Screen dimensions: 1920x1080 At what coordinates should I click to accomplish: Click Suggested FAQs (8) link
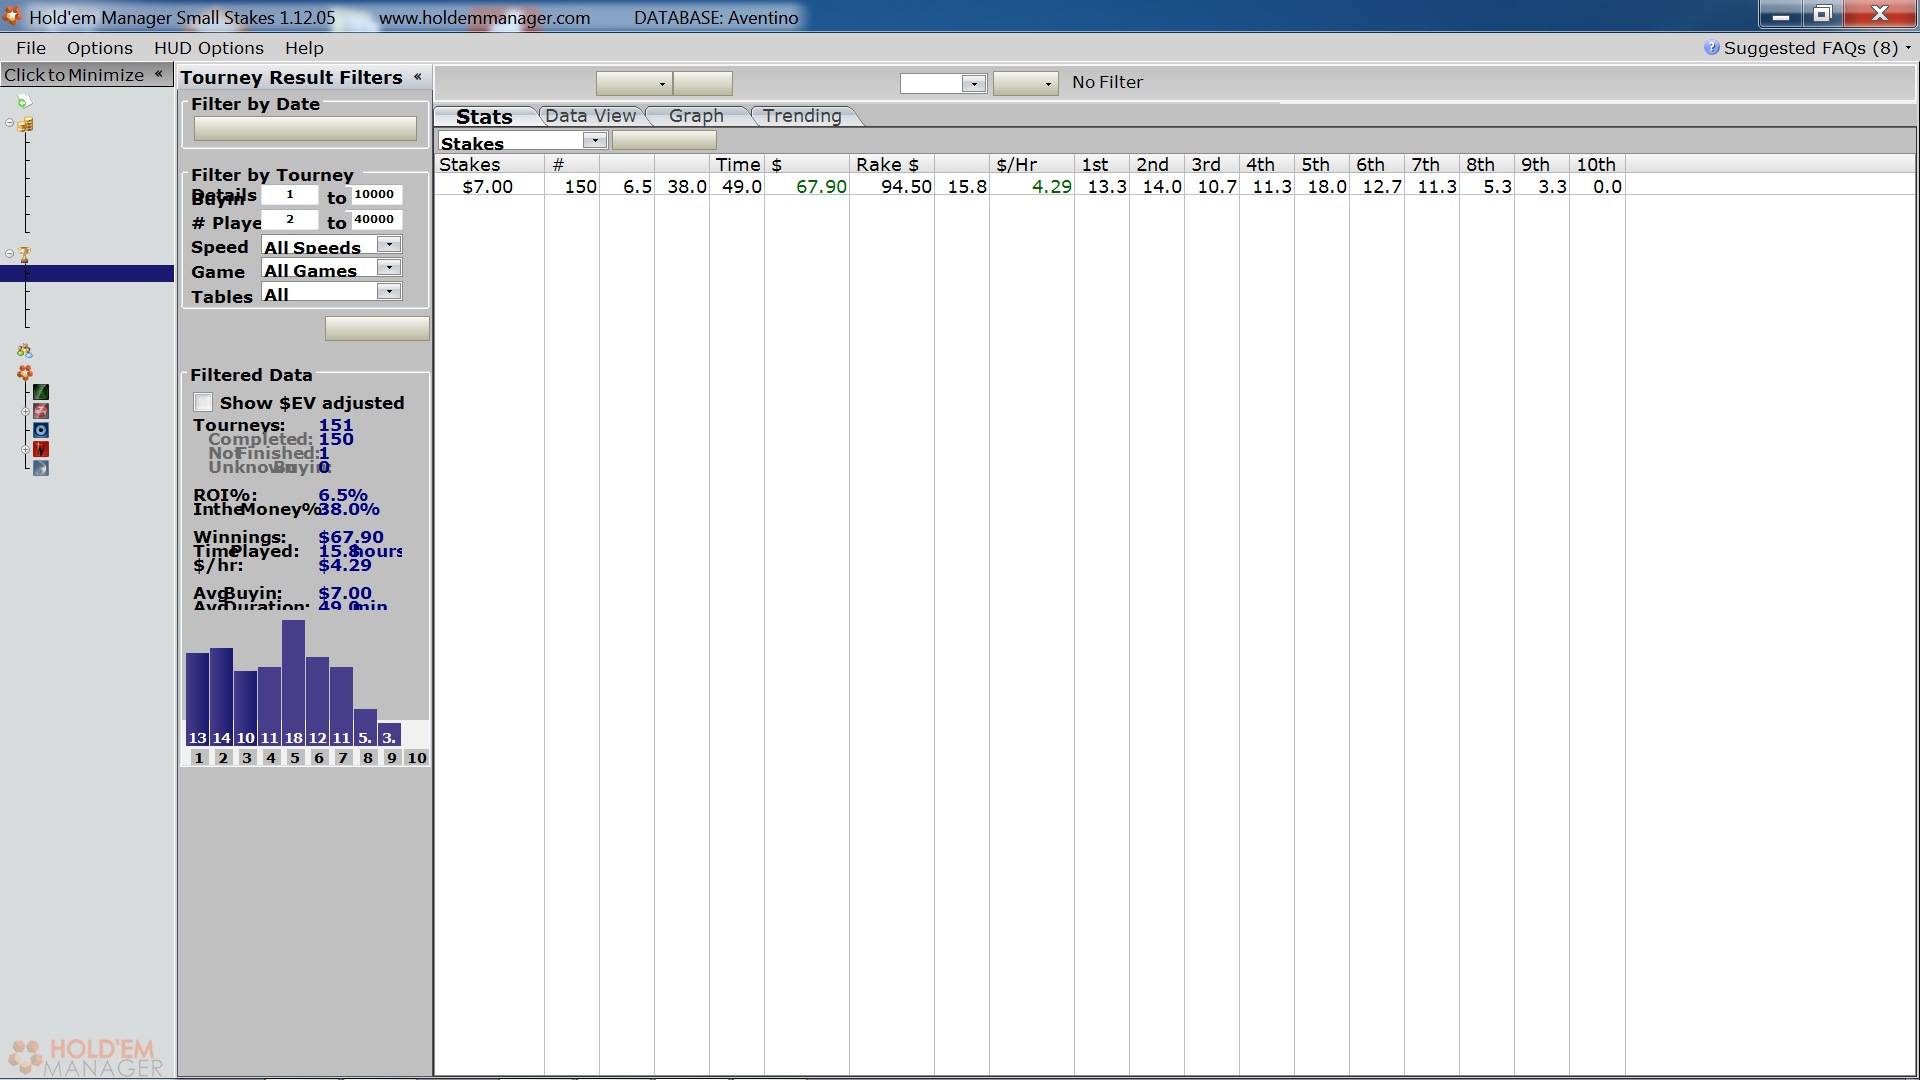[1811, 48]
